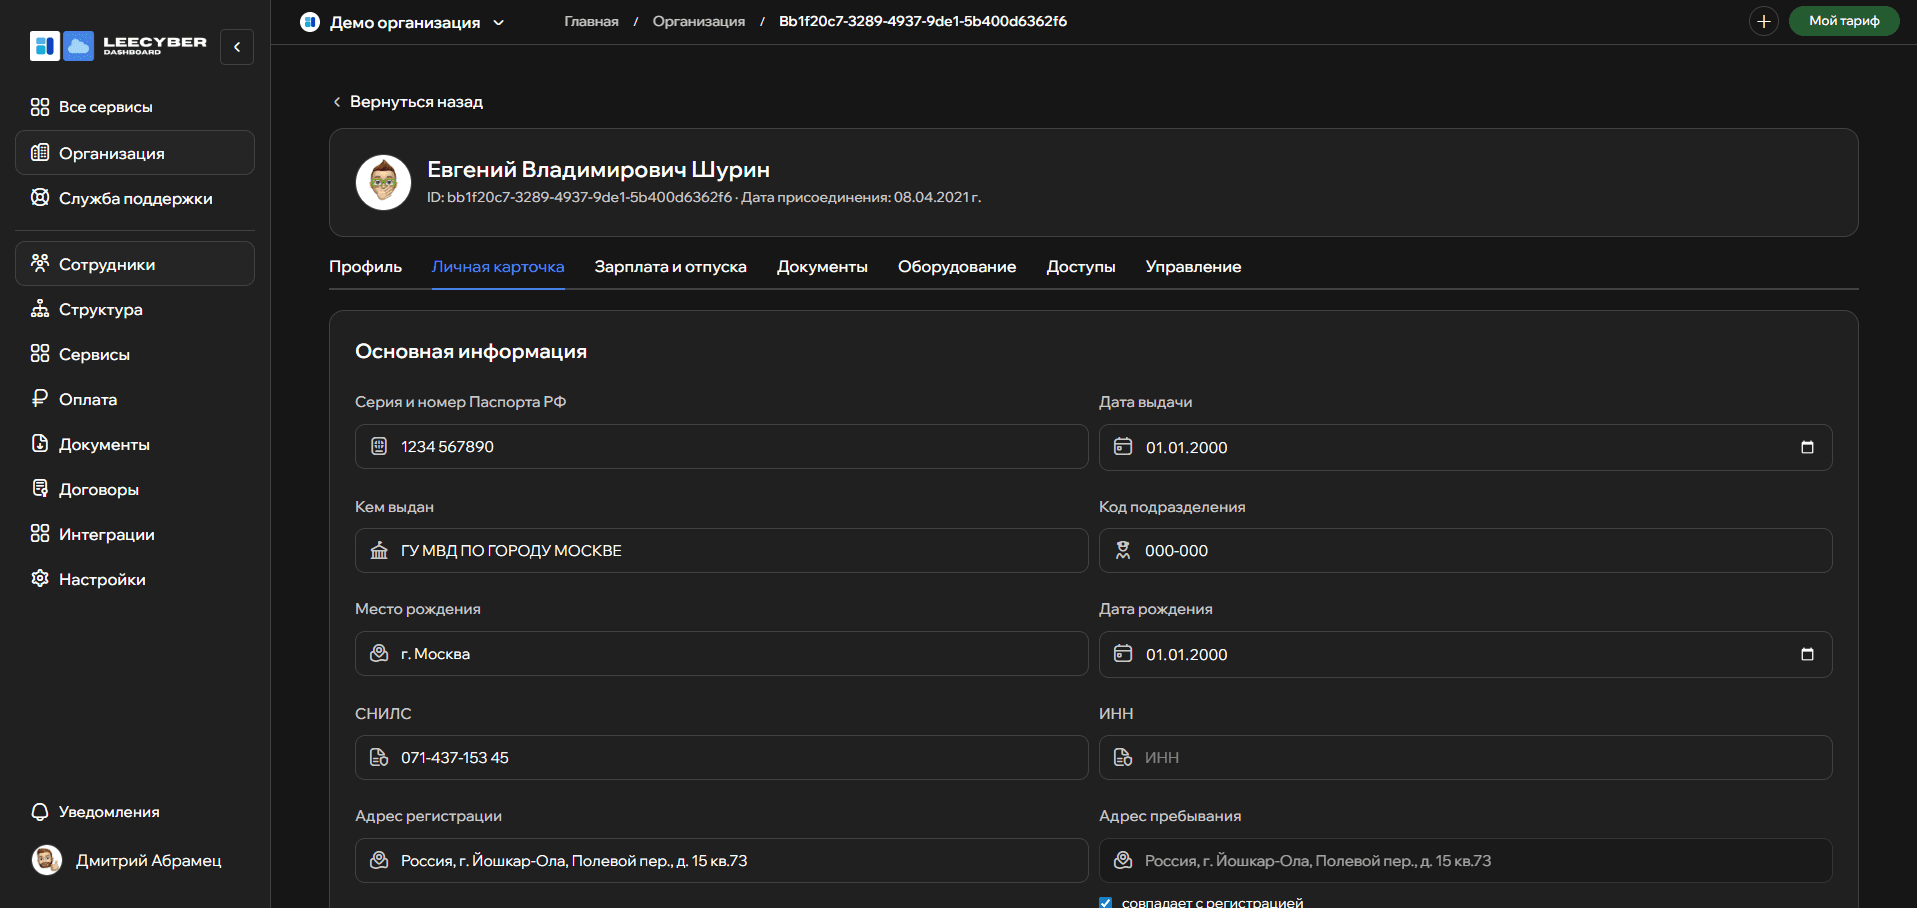
Task: Collapse the sidebar with the chevron button
Action: [x=237, y=47]
